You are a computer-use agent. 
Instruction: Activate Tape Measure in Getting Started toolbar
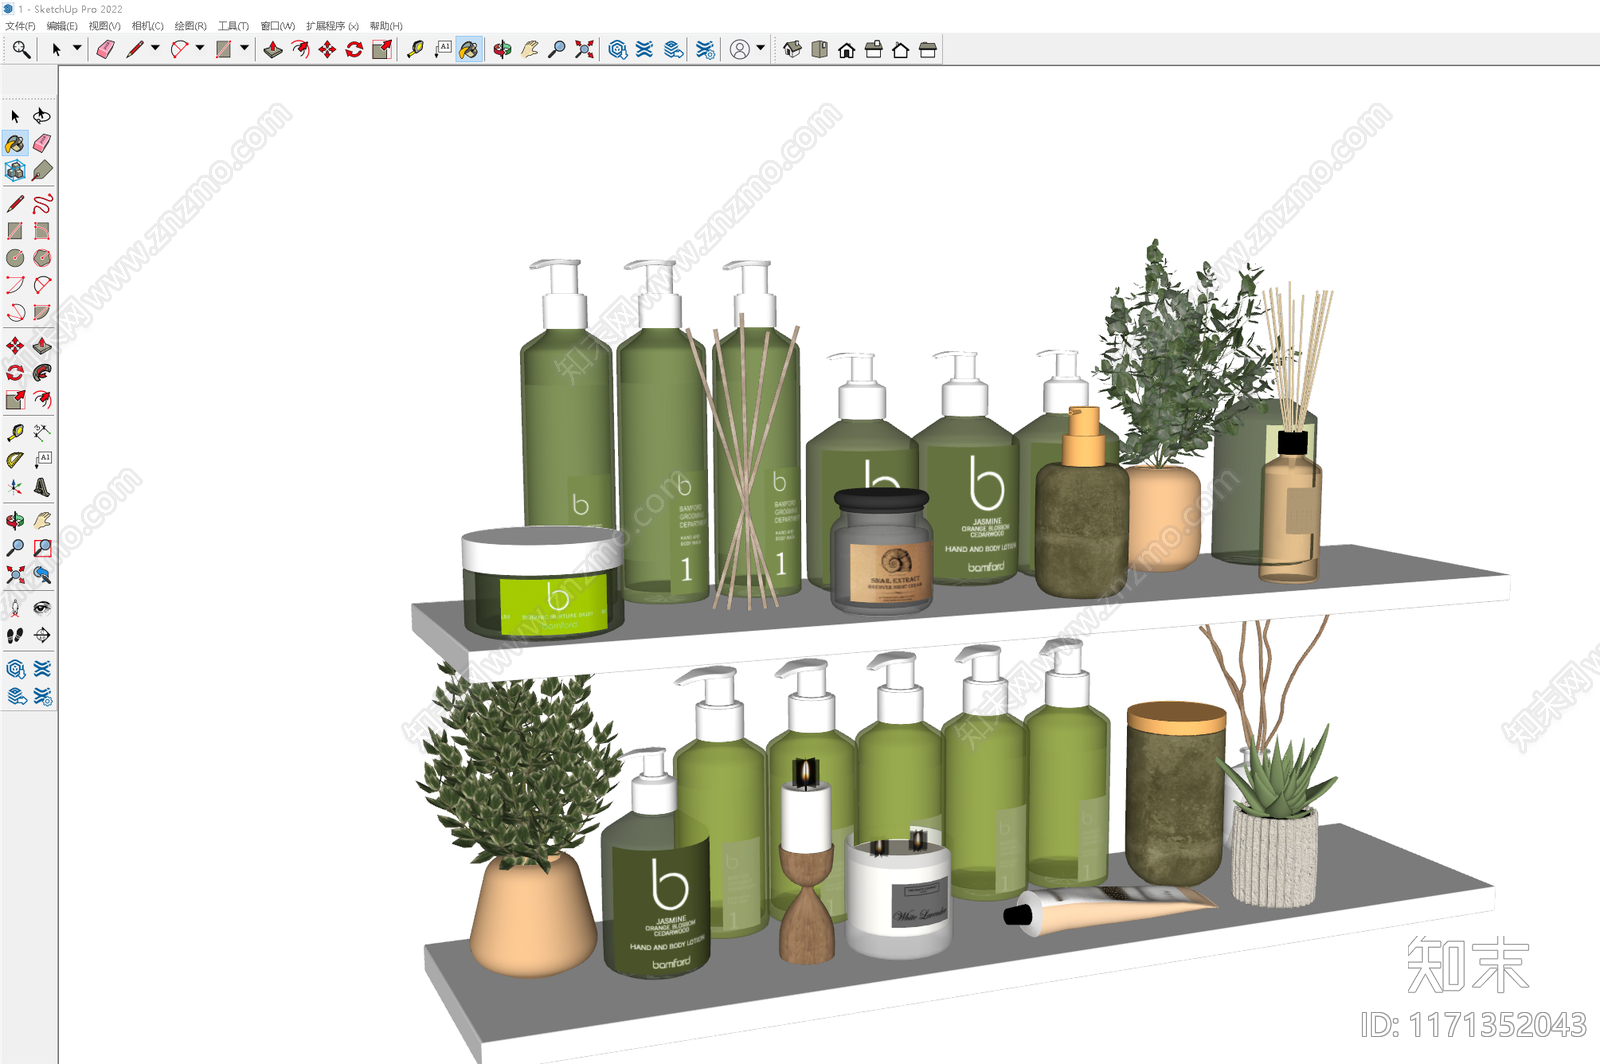tap(415, 49)
